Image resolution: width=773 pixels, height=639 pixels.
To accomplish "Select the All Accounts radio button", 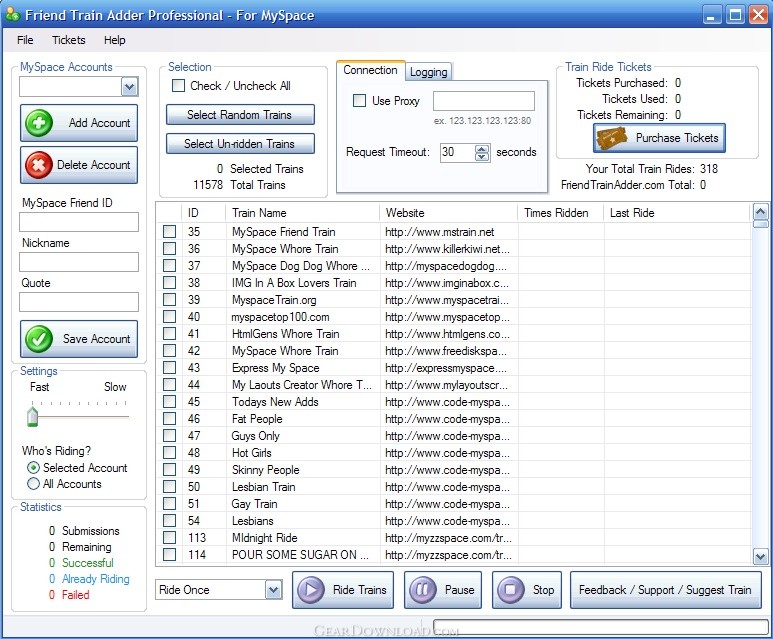I will click(x=34, y=484).
